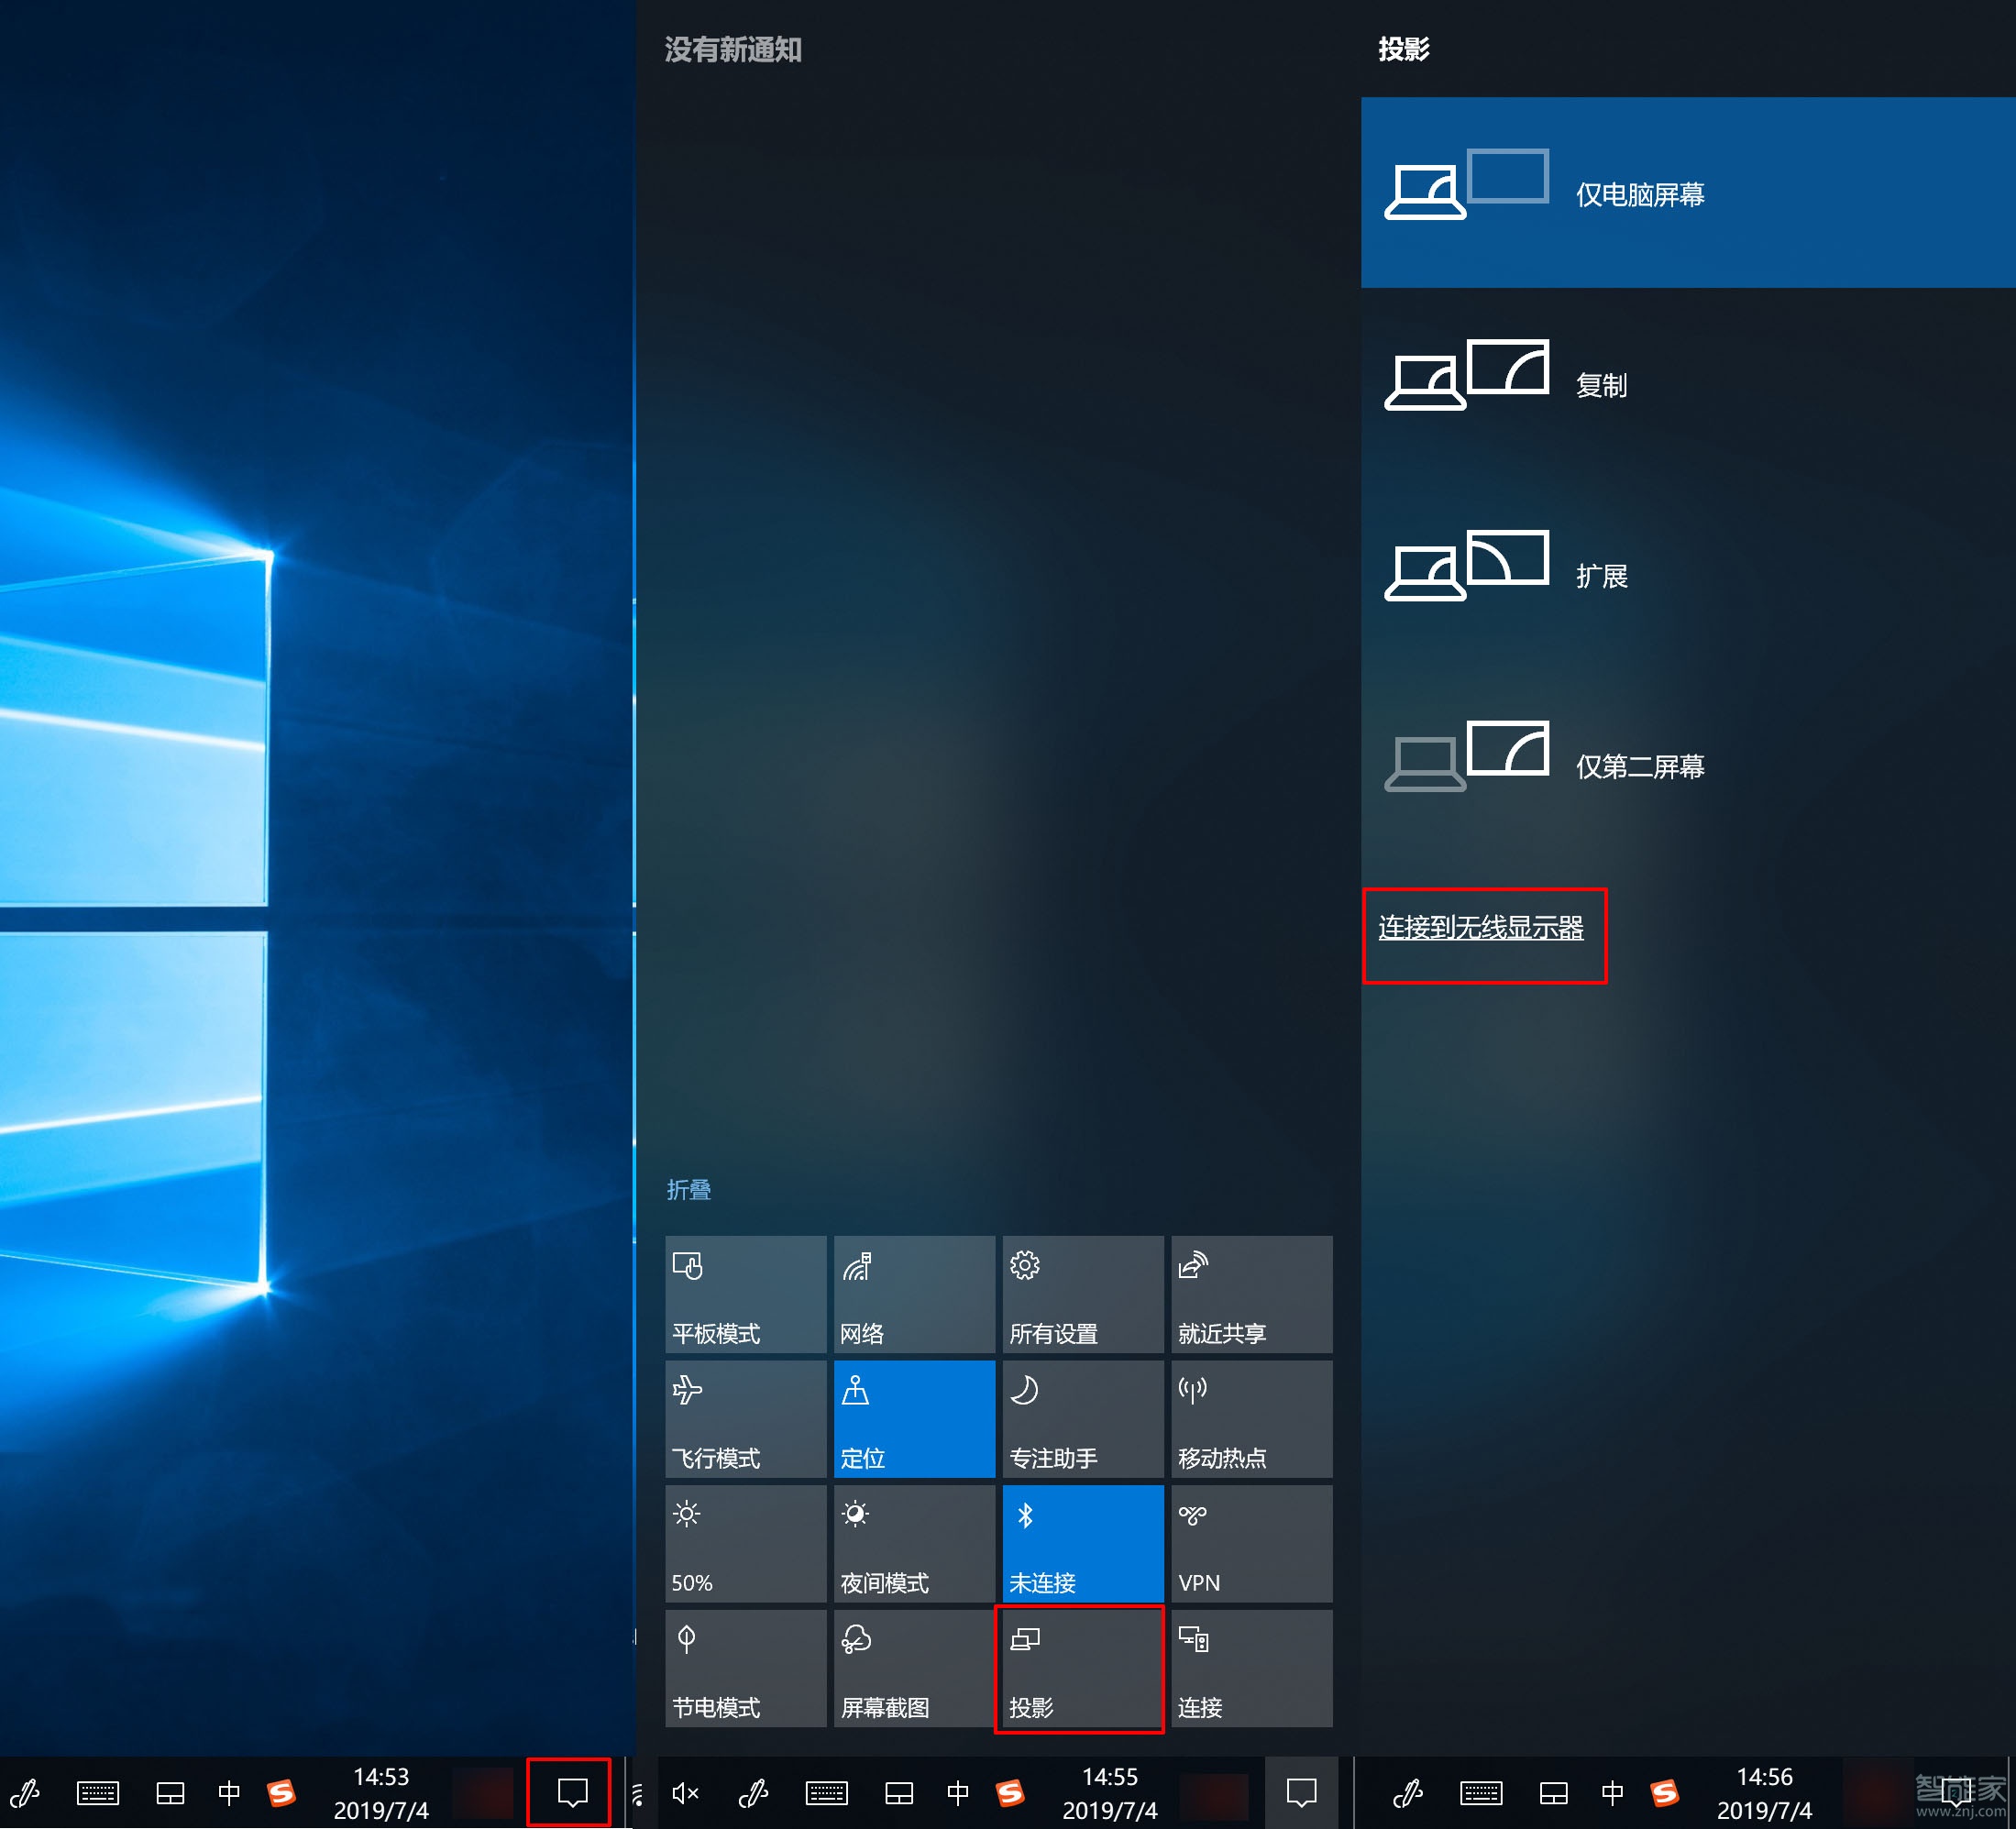
Task: Adjust brightness via the 50% tile
Action: tap(745, 1543)
